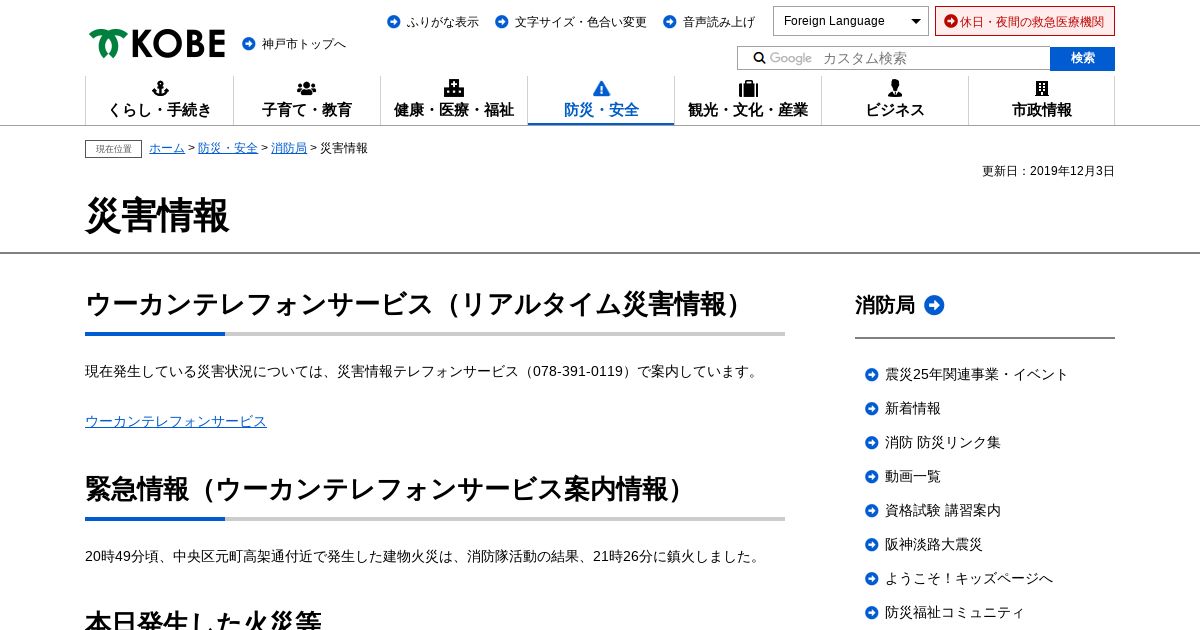Click warning triangle icon above 防災・安全
Screen dimensions: 1200x630
[601, 88]
